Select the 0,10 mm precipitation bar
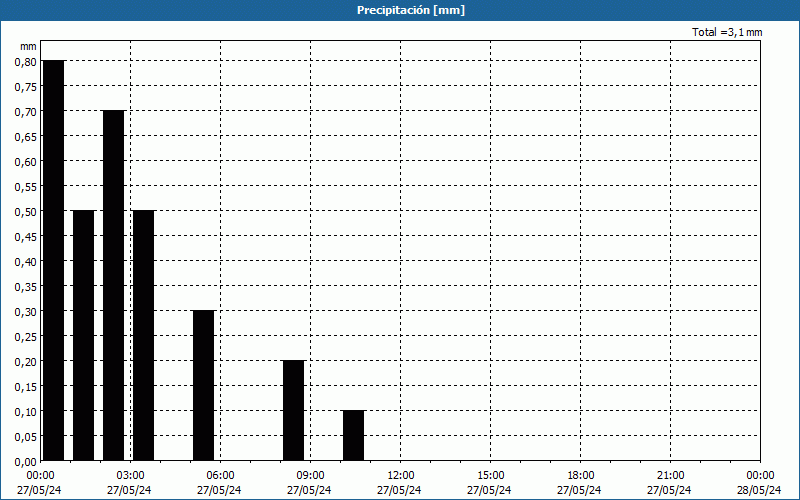Image resolution: width=800 pixels, height=500 pixels. click(354, 435)
